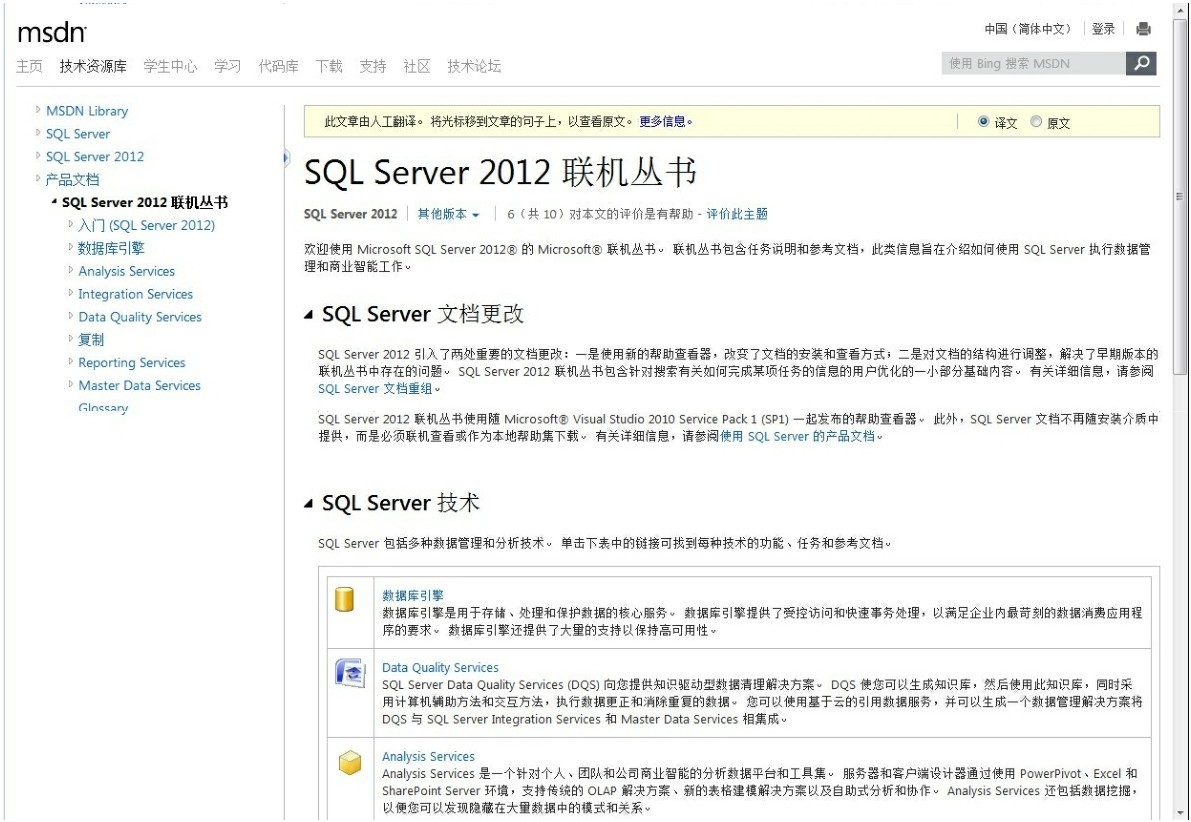The image size is (1191, 822).
Task: Click the yellow database engine cylinder icon
Action: click(x=345, y=599)
